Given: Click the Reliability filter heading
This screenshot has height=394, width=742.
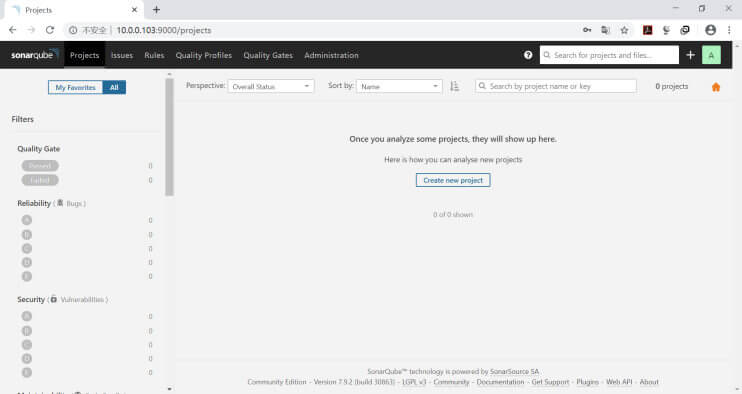Looking at the screenshot, I should (x=34, y=203).
